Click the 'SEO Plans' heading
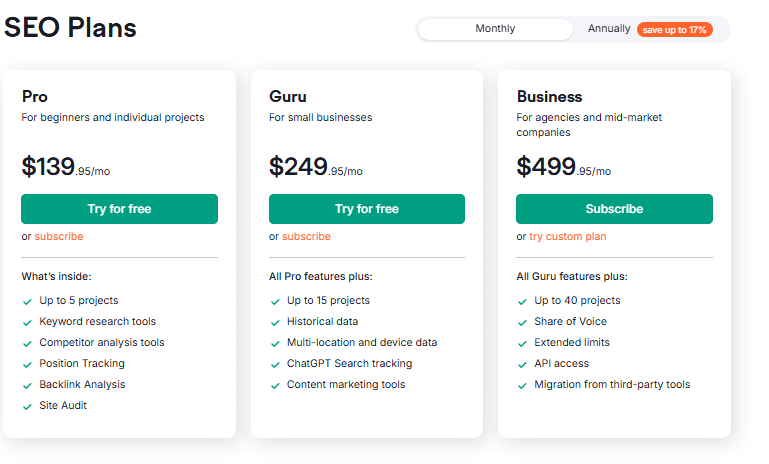This screenshot has height=464, width=769. point(70,27)
